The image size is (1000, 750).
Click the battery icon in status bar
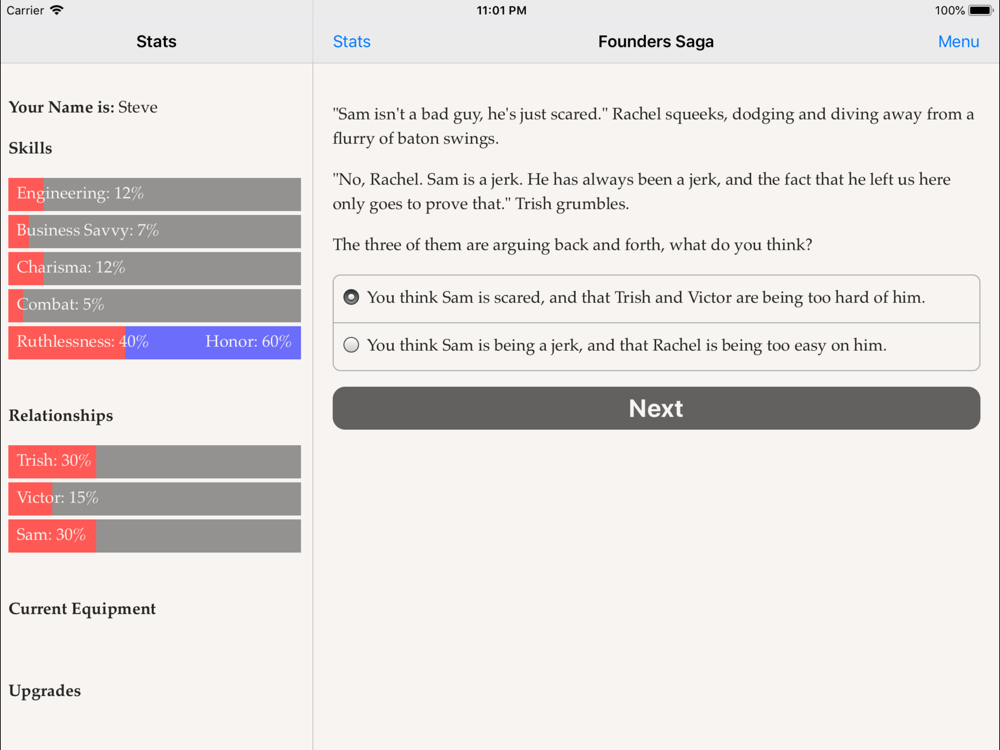981,10
